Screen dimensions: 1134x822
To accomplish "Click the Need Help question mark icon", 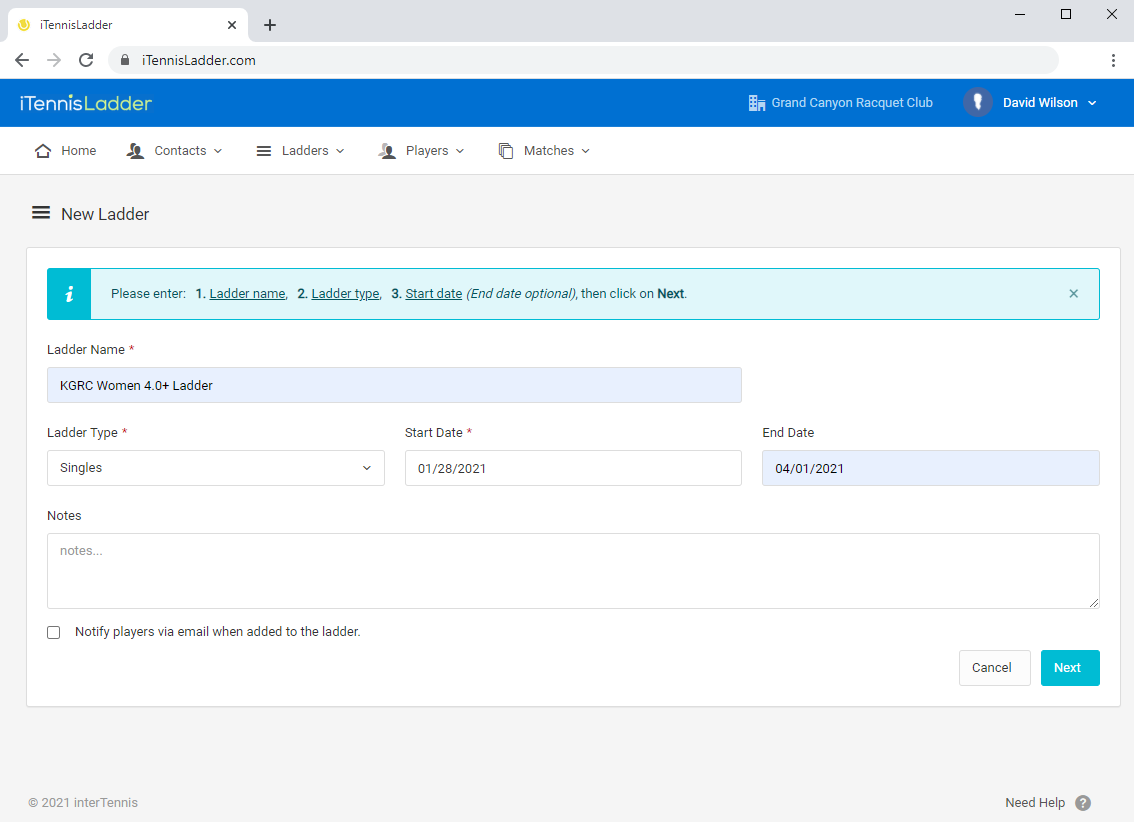I will [x=1083, y=803].
